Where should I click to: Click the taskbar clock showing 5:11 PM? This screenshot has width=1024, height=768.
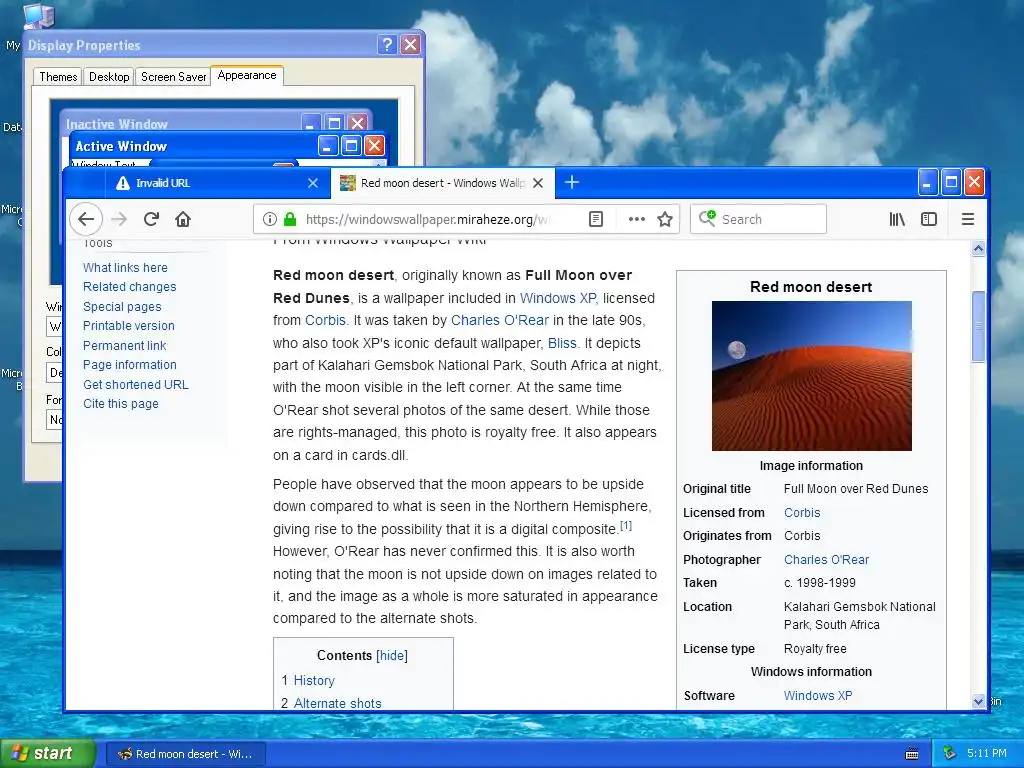(987, 753)
